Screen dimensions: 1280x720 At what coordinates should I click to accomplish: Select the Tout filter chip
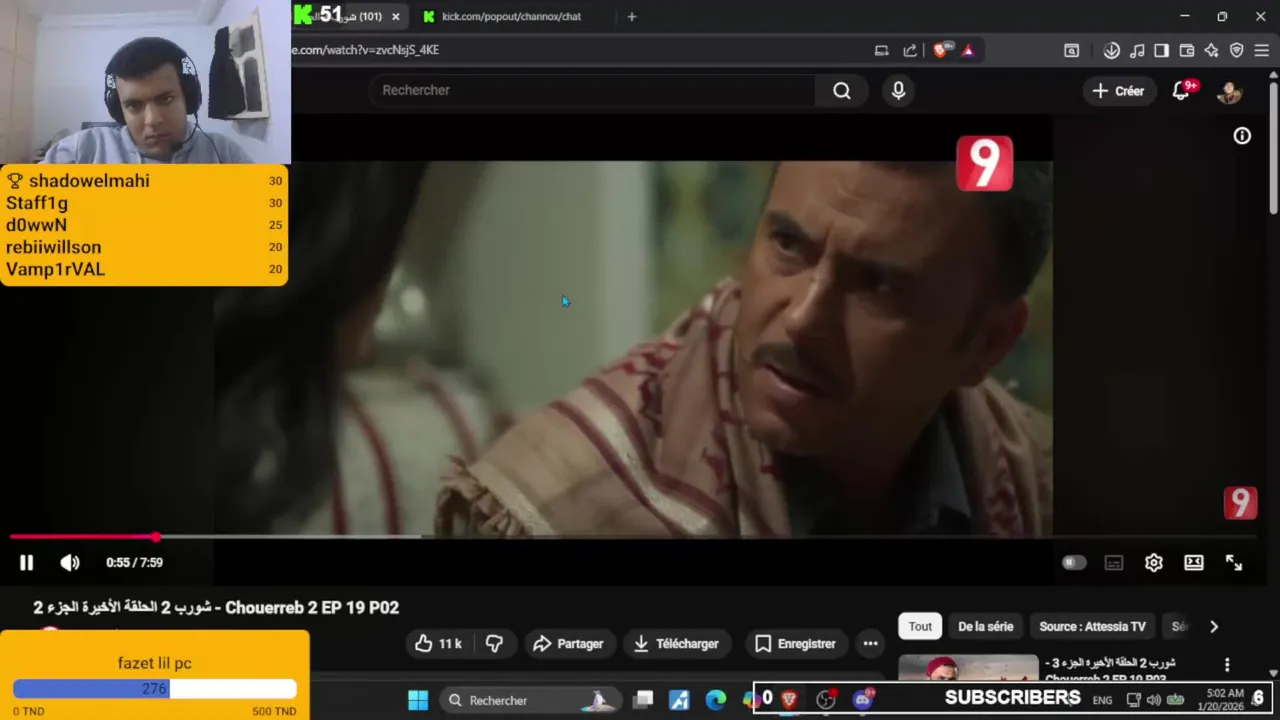pyautogui.click(x=920, y=627)
